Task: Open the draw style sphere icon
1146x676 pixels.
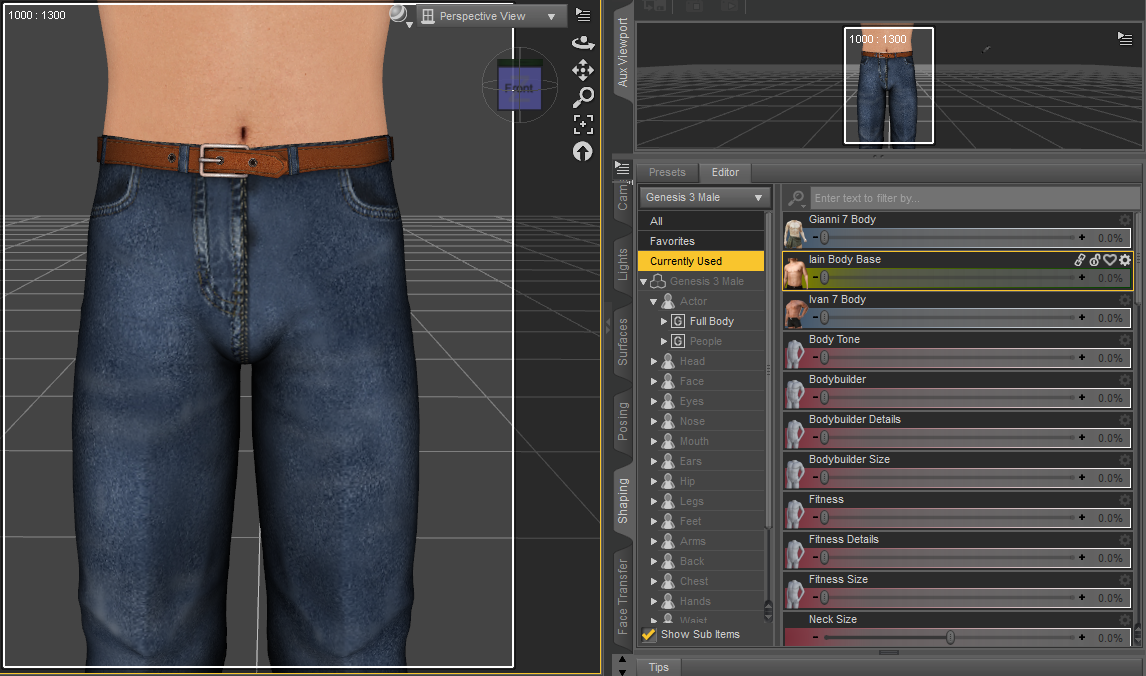Action: point(399,14)
